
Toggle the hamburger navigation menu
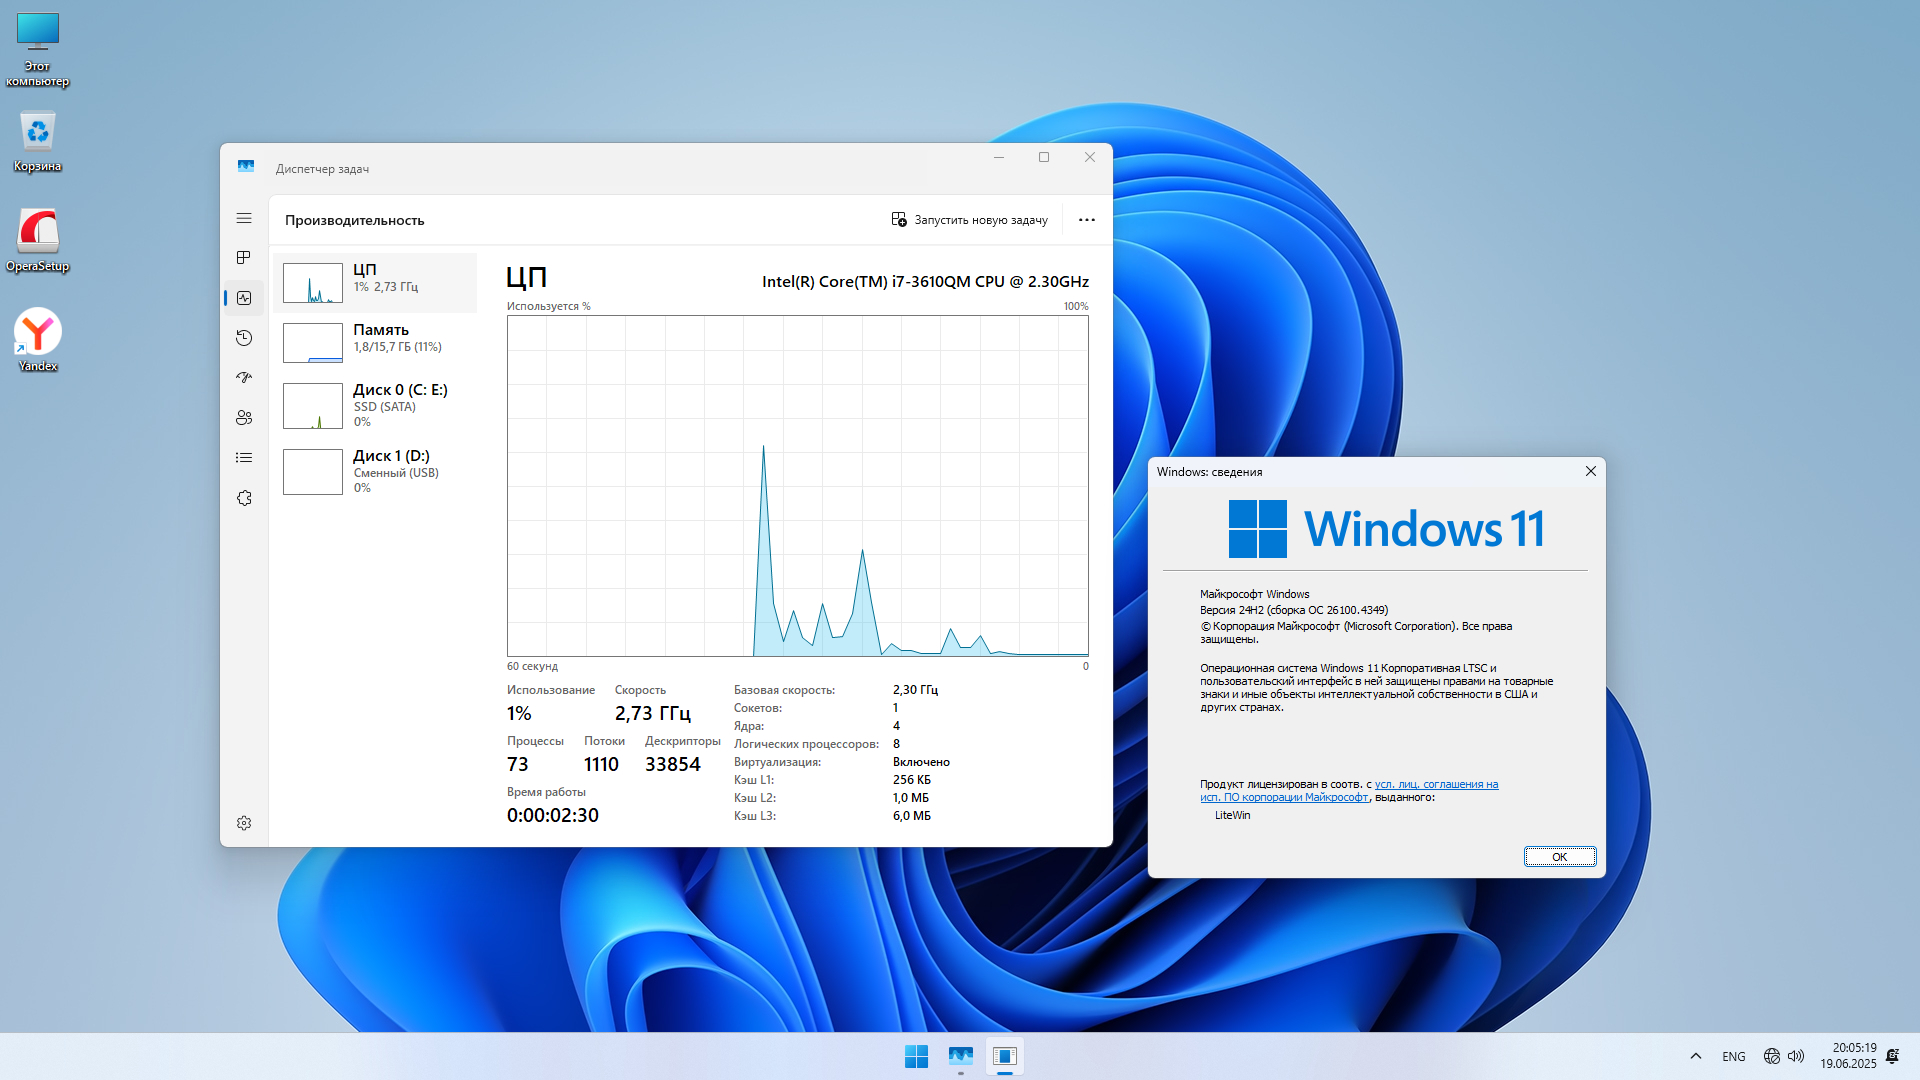pyautogui.click(x=244, y=218)
